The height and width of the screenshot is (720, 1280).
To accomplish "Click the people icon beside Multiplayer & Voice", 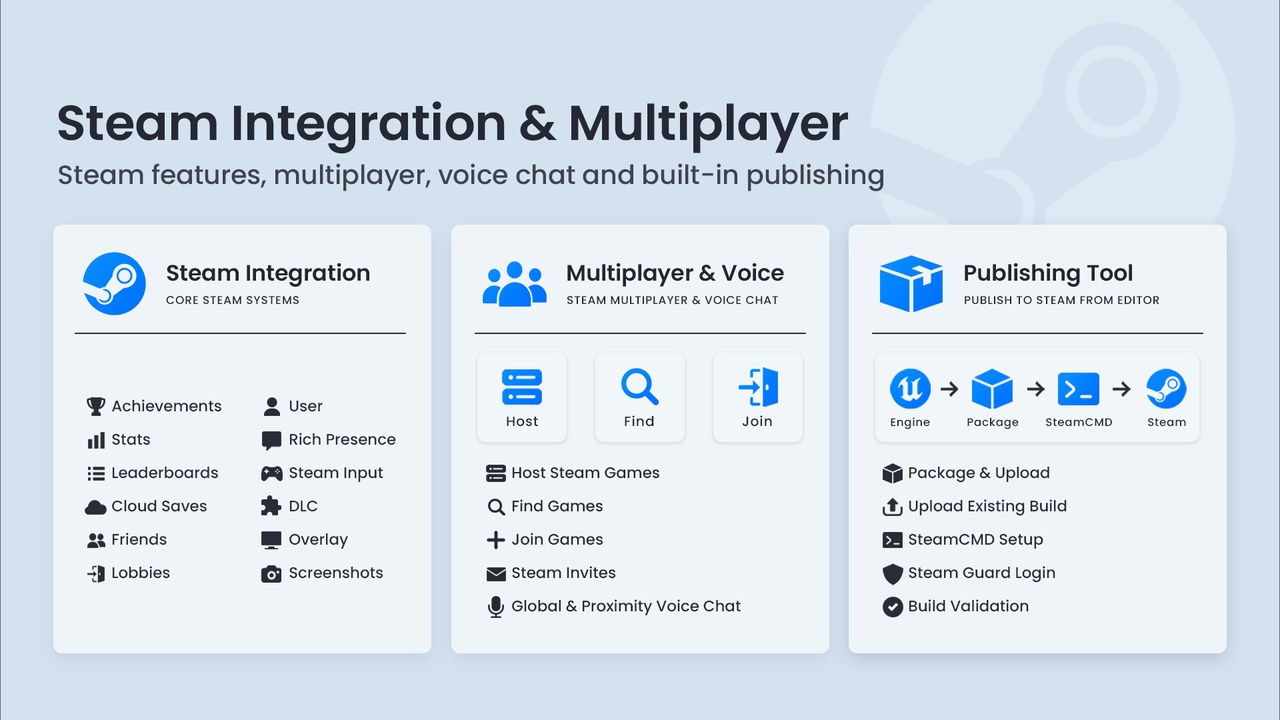I will click(515, 284).
